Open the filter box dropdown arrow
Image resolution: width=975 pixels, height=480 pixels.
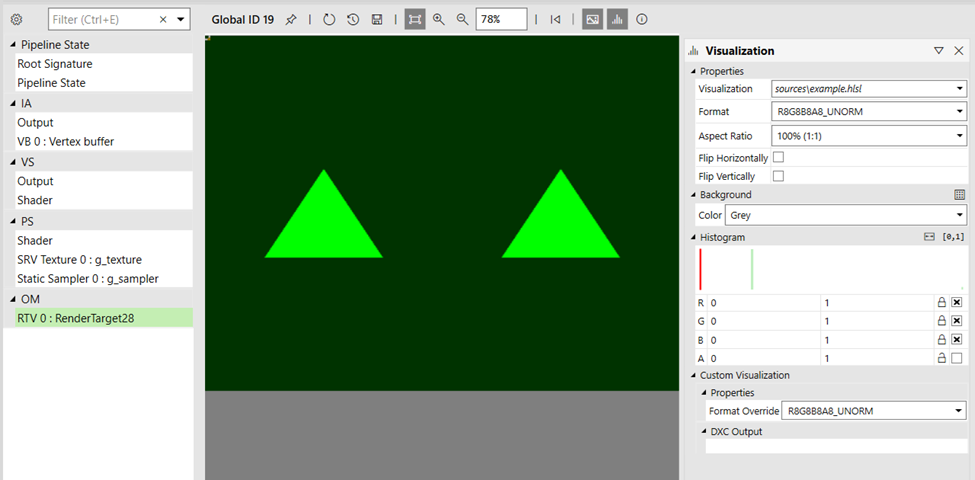point(181,20)
